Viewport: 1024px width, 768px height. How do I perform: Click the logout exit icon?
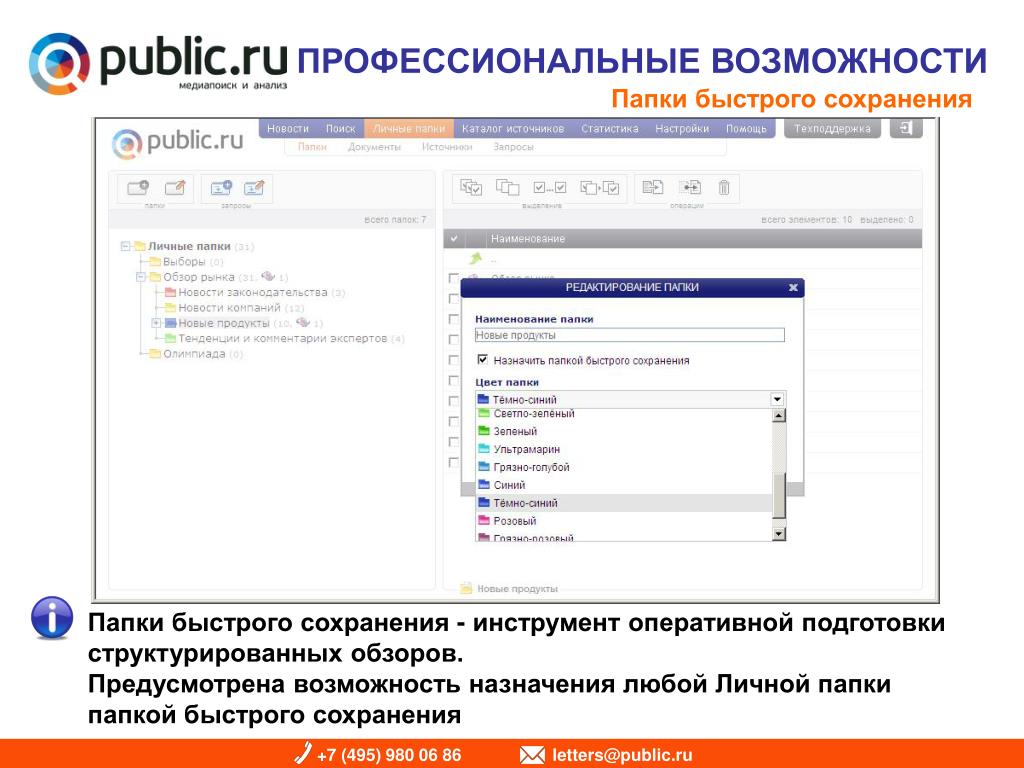point(906,128)
